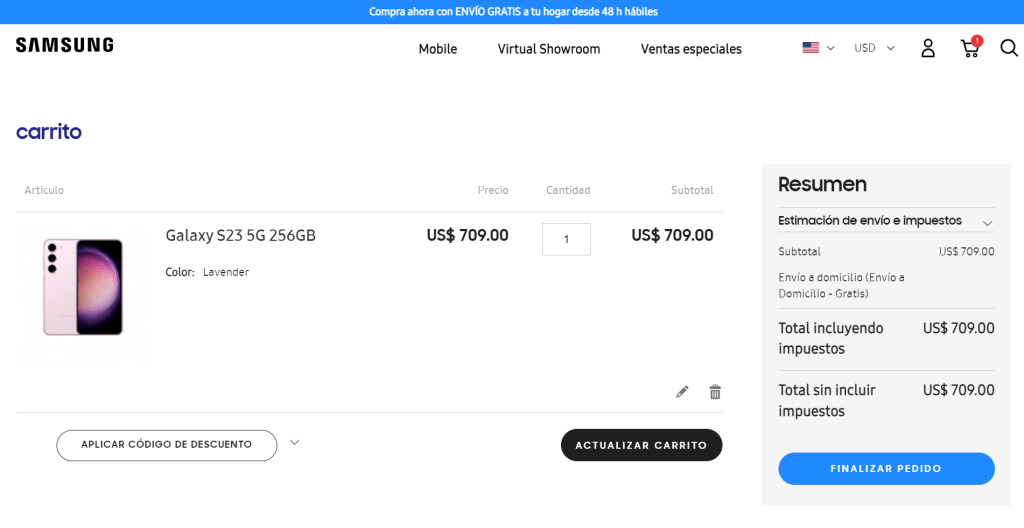Click the 'Cantidad' column header
The height and width of the screenshot is (528, 1024).
pyautogui.click(x=568, y=190)
